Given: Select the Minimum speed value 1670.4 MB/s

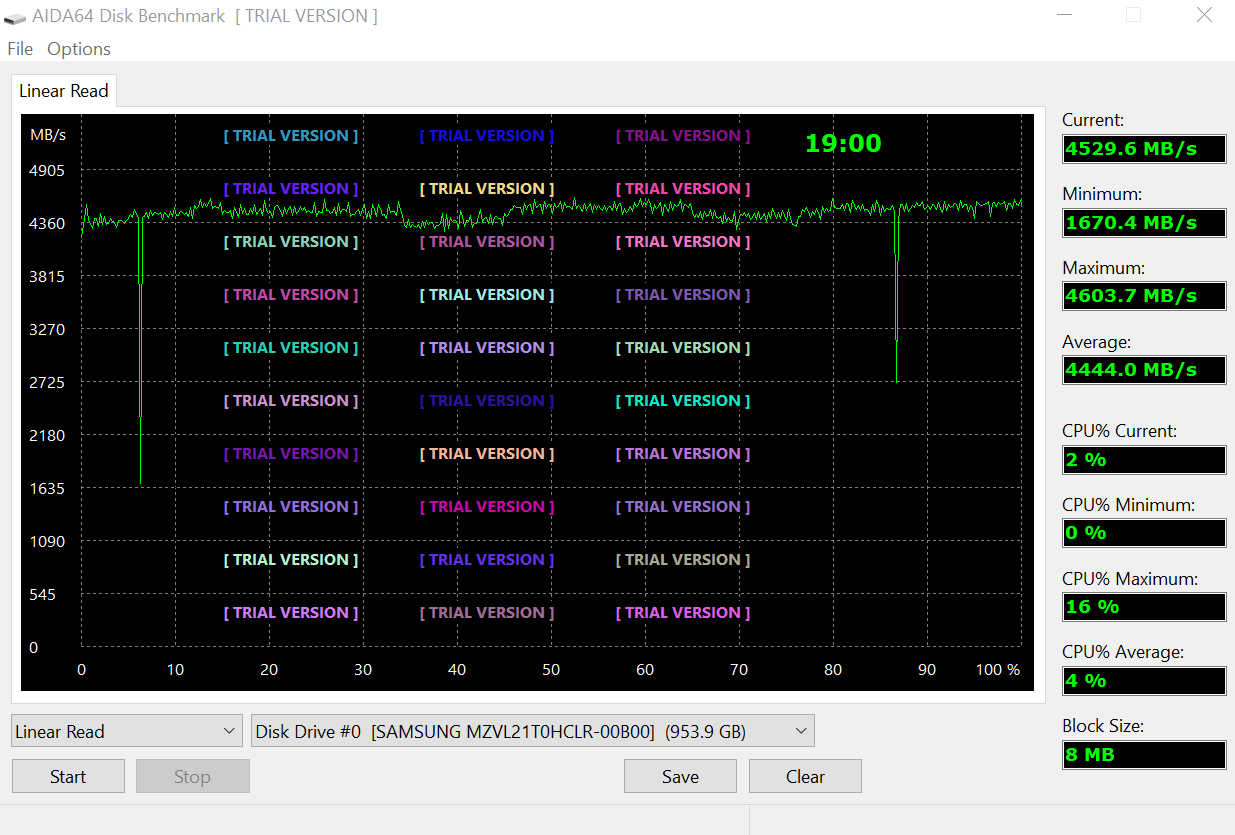Looking at the screenshot, I should pos(1144,223).
